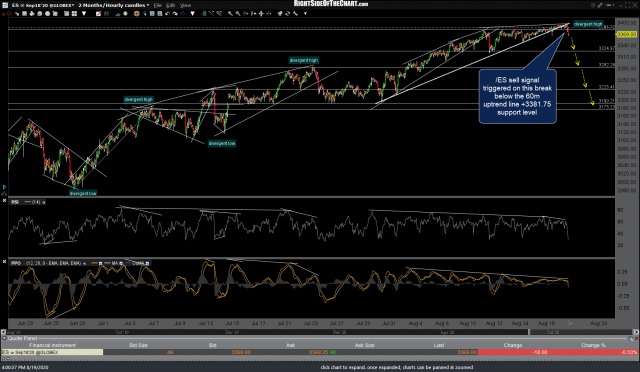The height and width of the screenshot is (372, 640).
Task: Click the four-square grid layout icon
Action: (x=74, y=14)
